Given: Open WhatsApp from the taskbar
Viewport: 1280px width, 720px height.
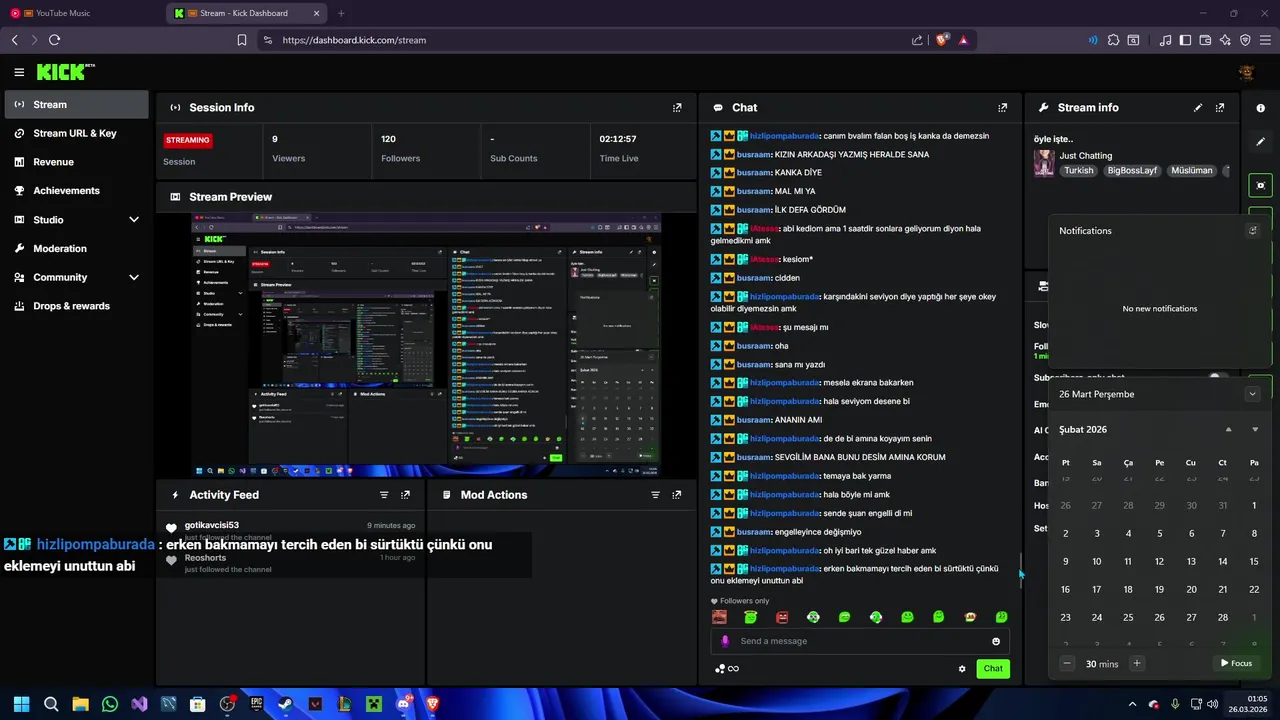Looking at the screenshot, I should pyautogui.click(x=110, y=704).
